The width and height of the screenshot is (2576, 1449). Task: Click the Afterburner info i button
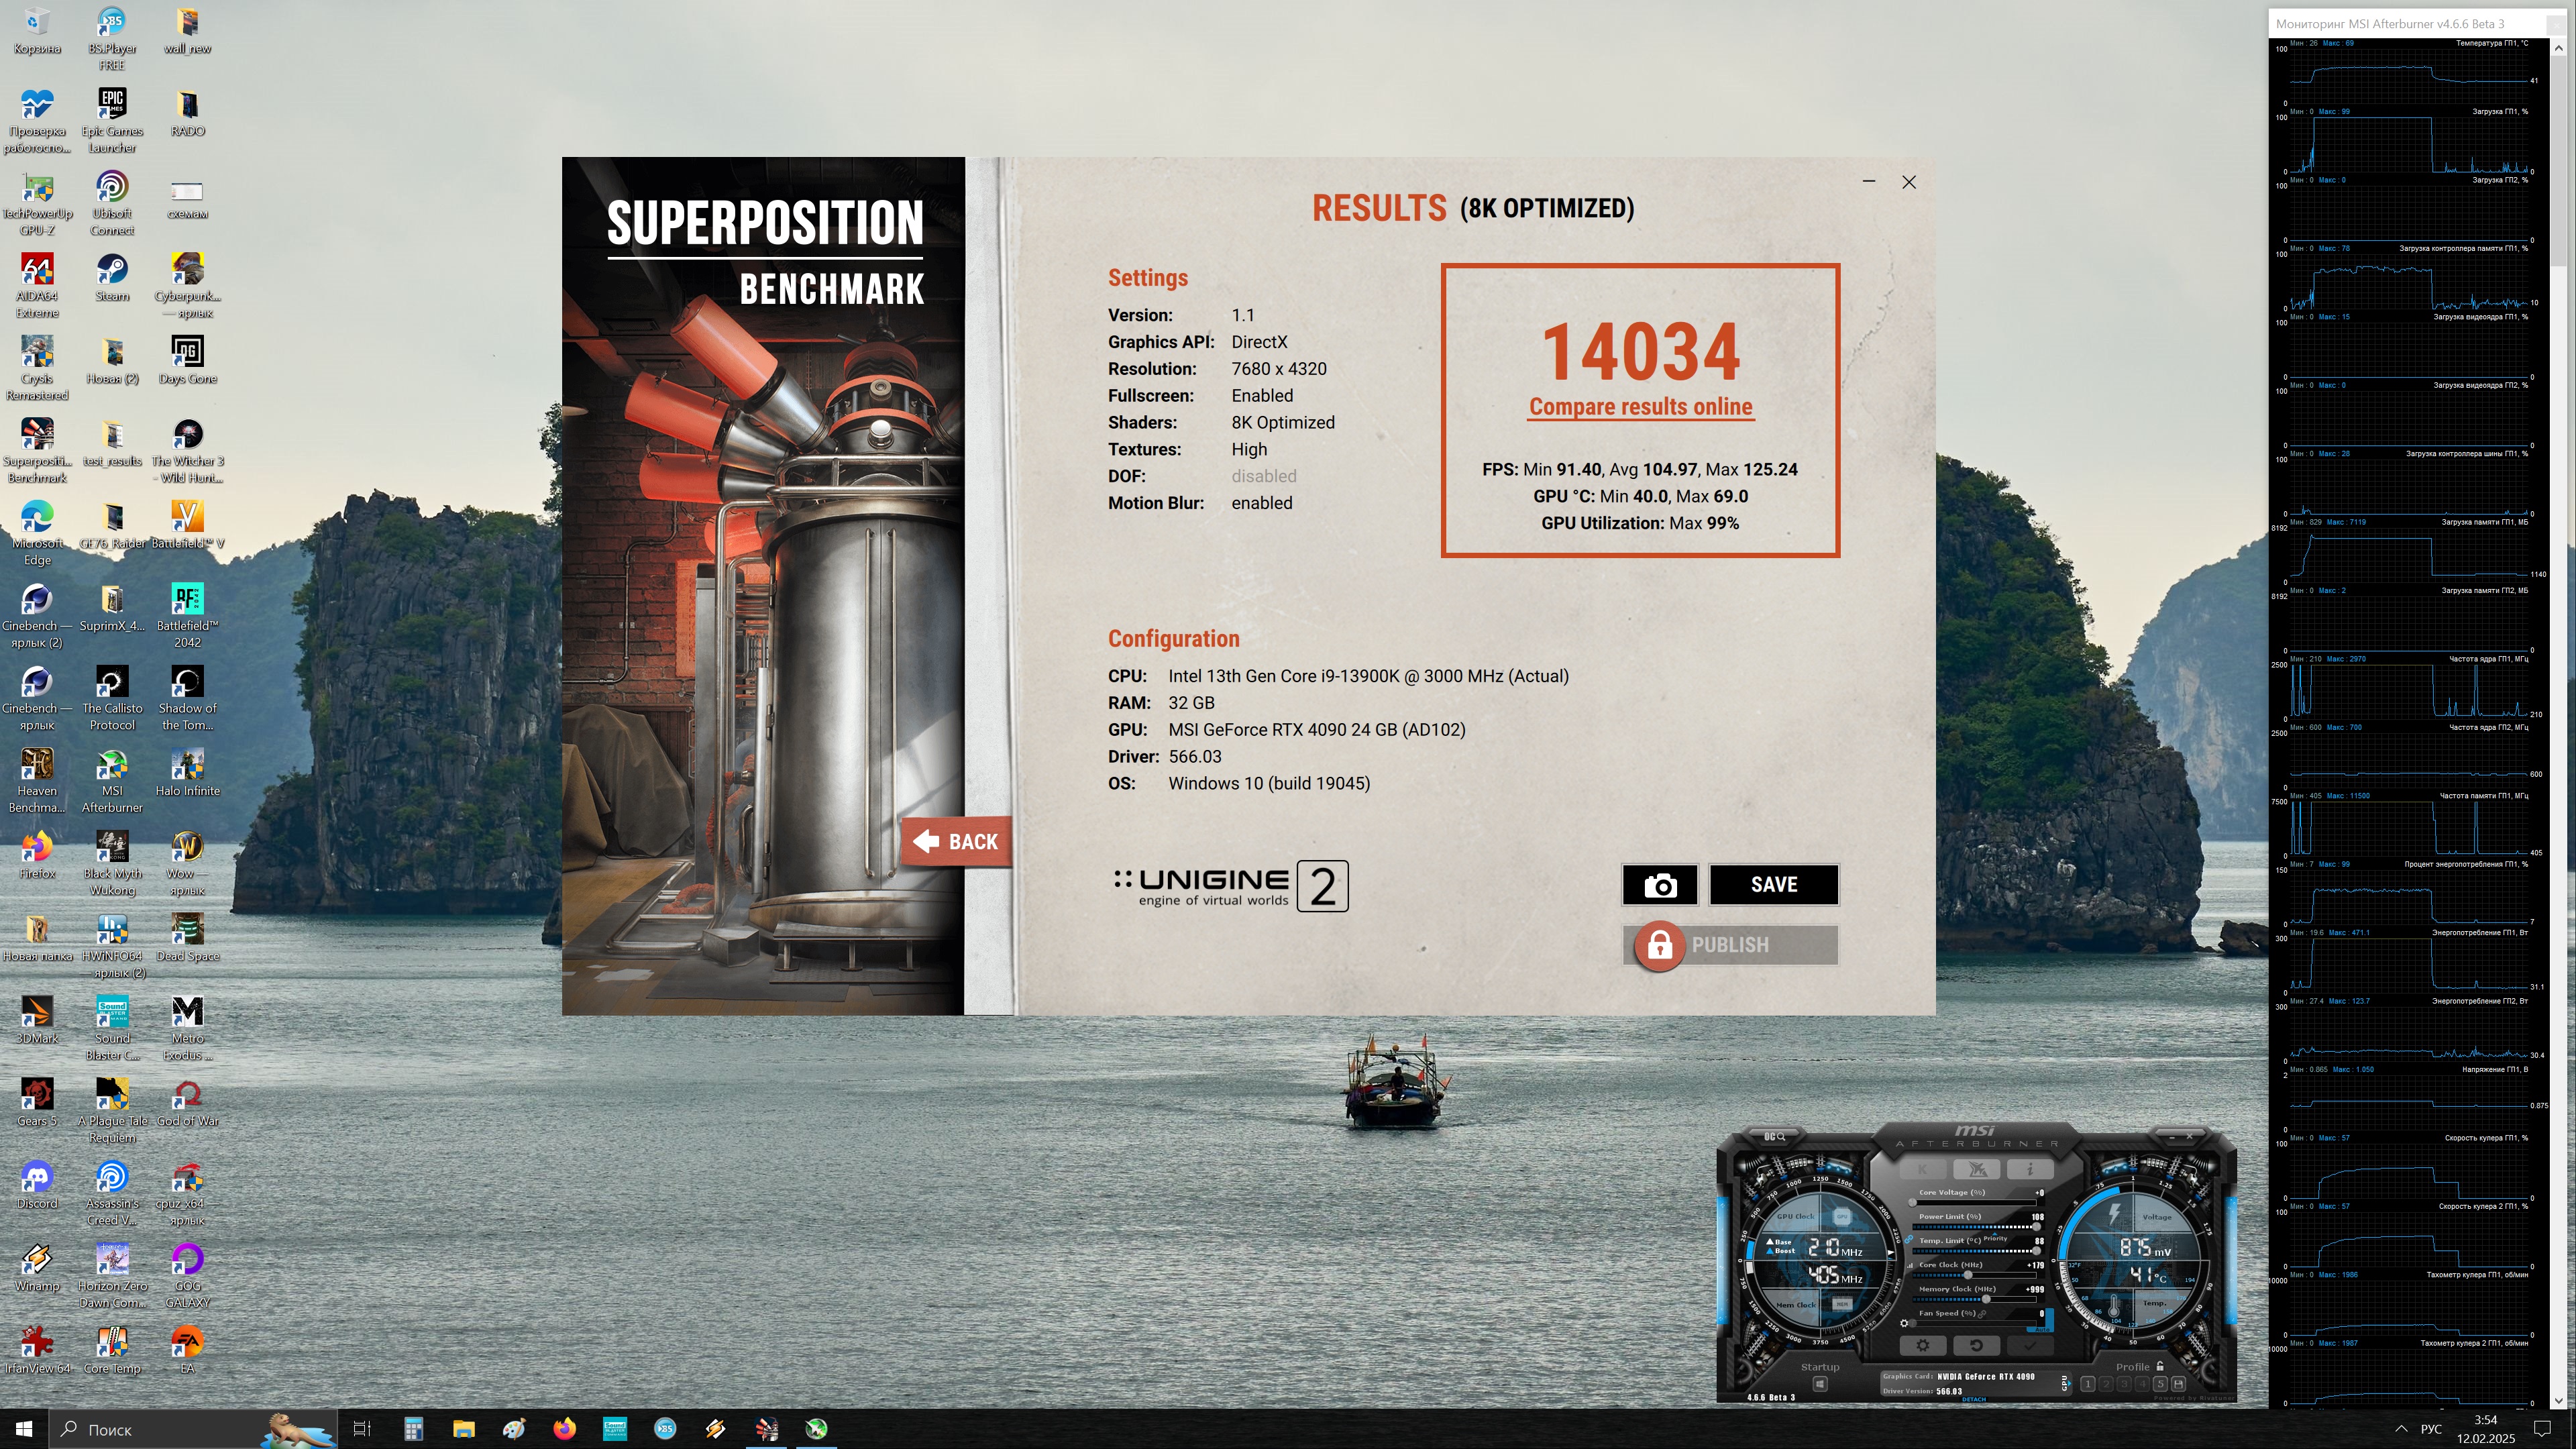pos(2030,1169)
